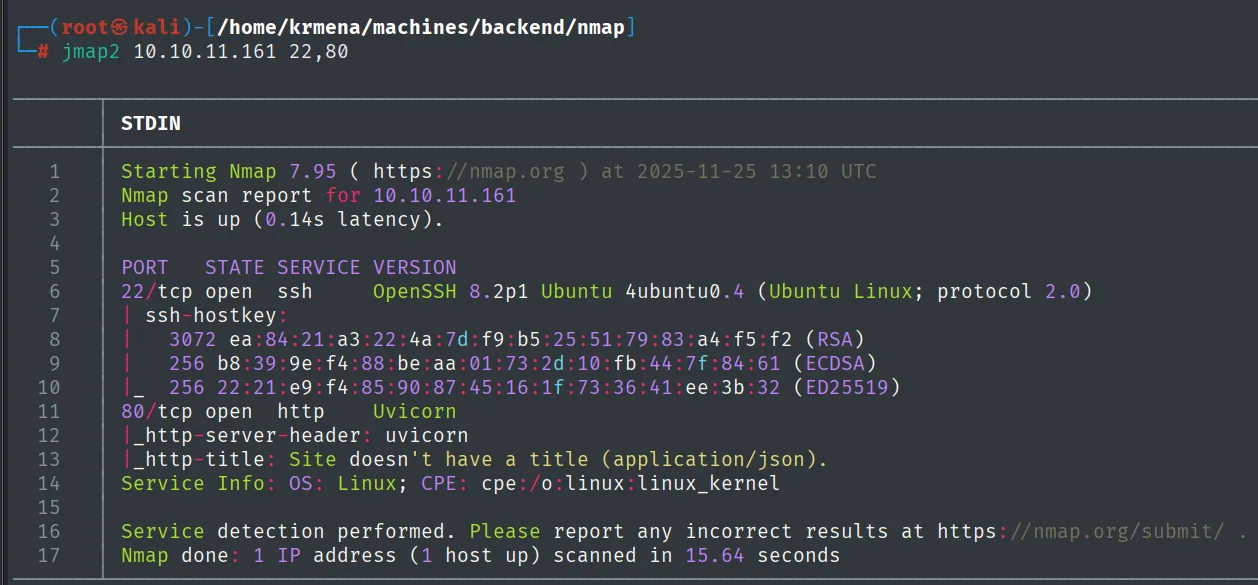Select the CPE string cpe:/o:linux:linux_kernel
The image size is (1258, 585).
pyautogui.click(x=630, y=483)
